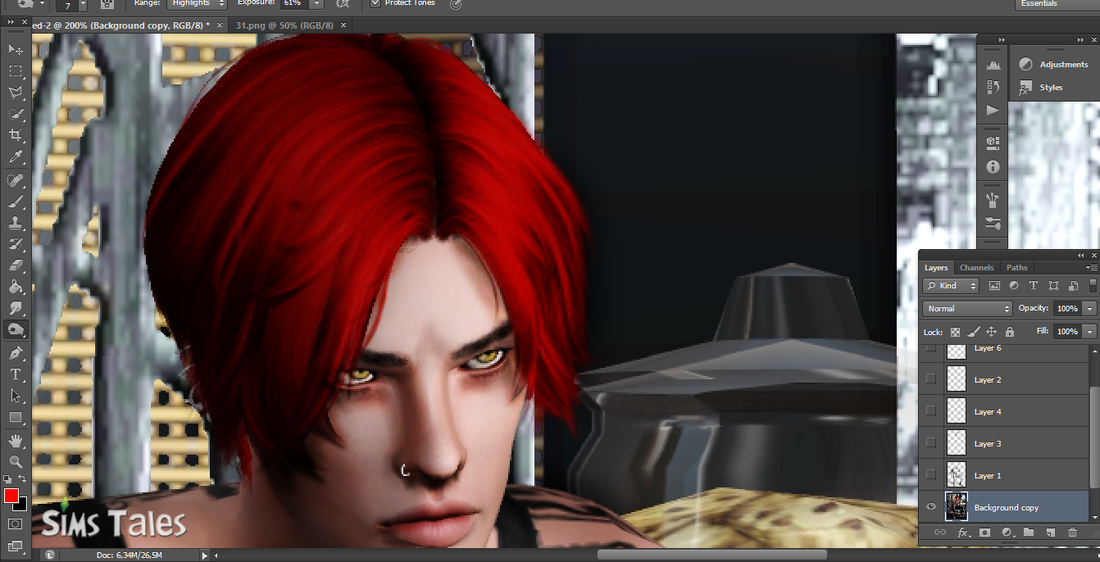Select the Brush tool
Image resolution: width=1100 pixels, height=562 pixels.
pos(15,202)
